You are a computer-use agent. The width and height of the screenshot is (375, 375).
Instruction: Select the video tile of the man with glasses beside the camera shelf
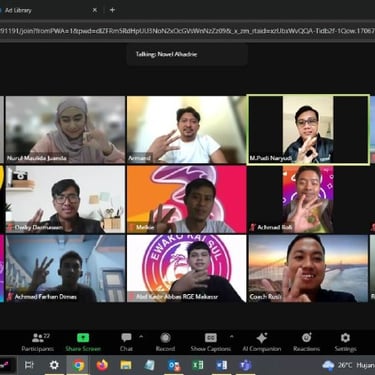65,199
